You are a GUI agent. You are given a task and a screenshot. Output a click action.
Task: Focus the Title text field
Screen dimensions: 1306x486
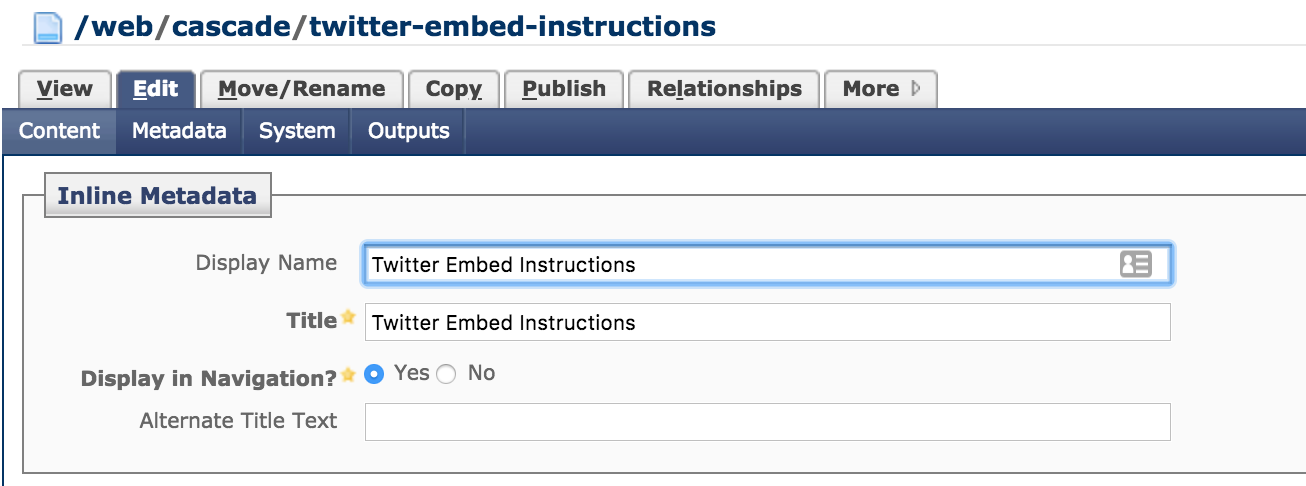[x=767, y=323]
